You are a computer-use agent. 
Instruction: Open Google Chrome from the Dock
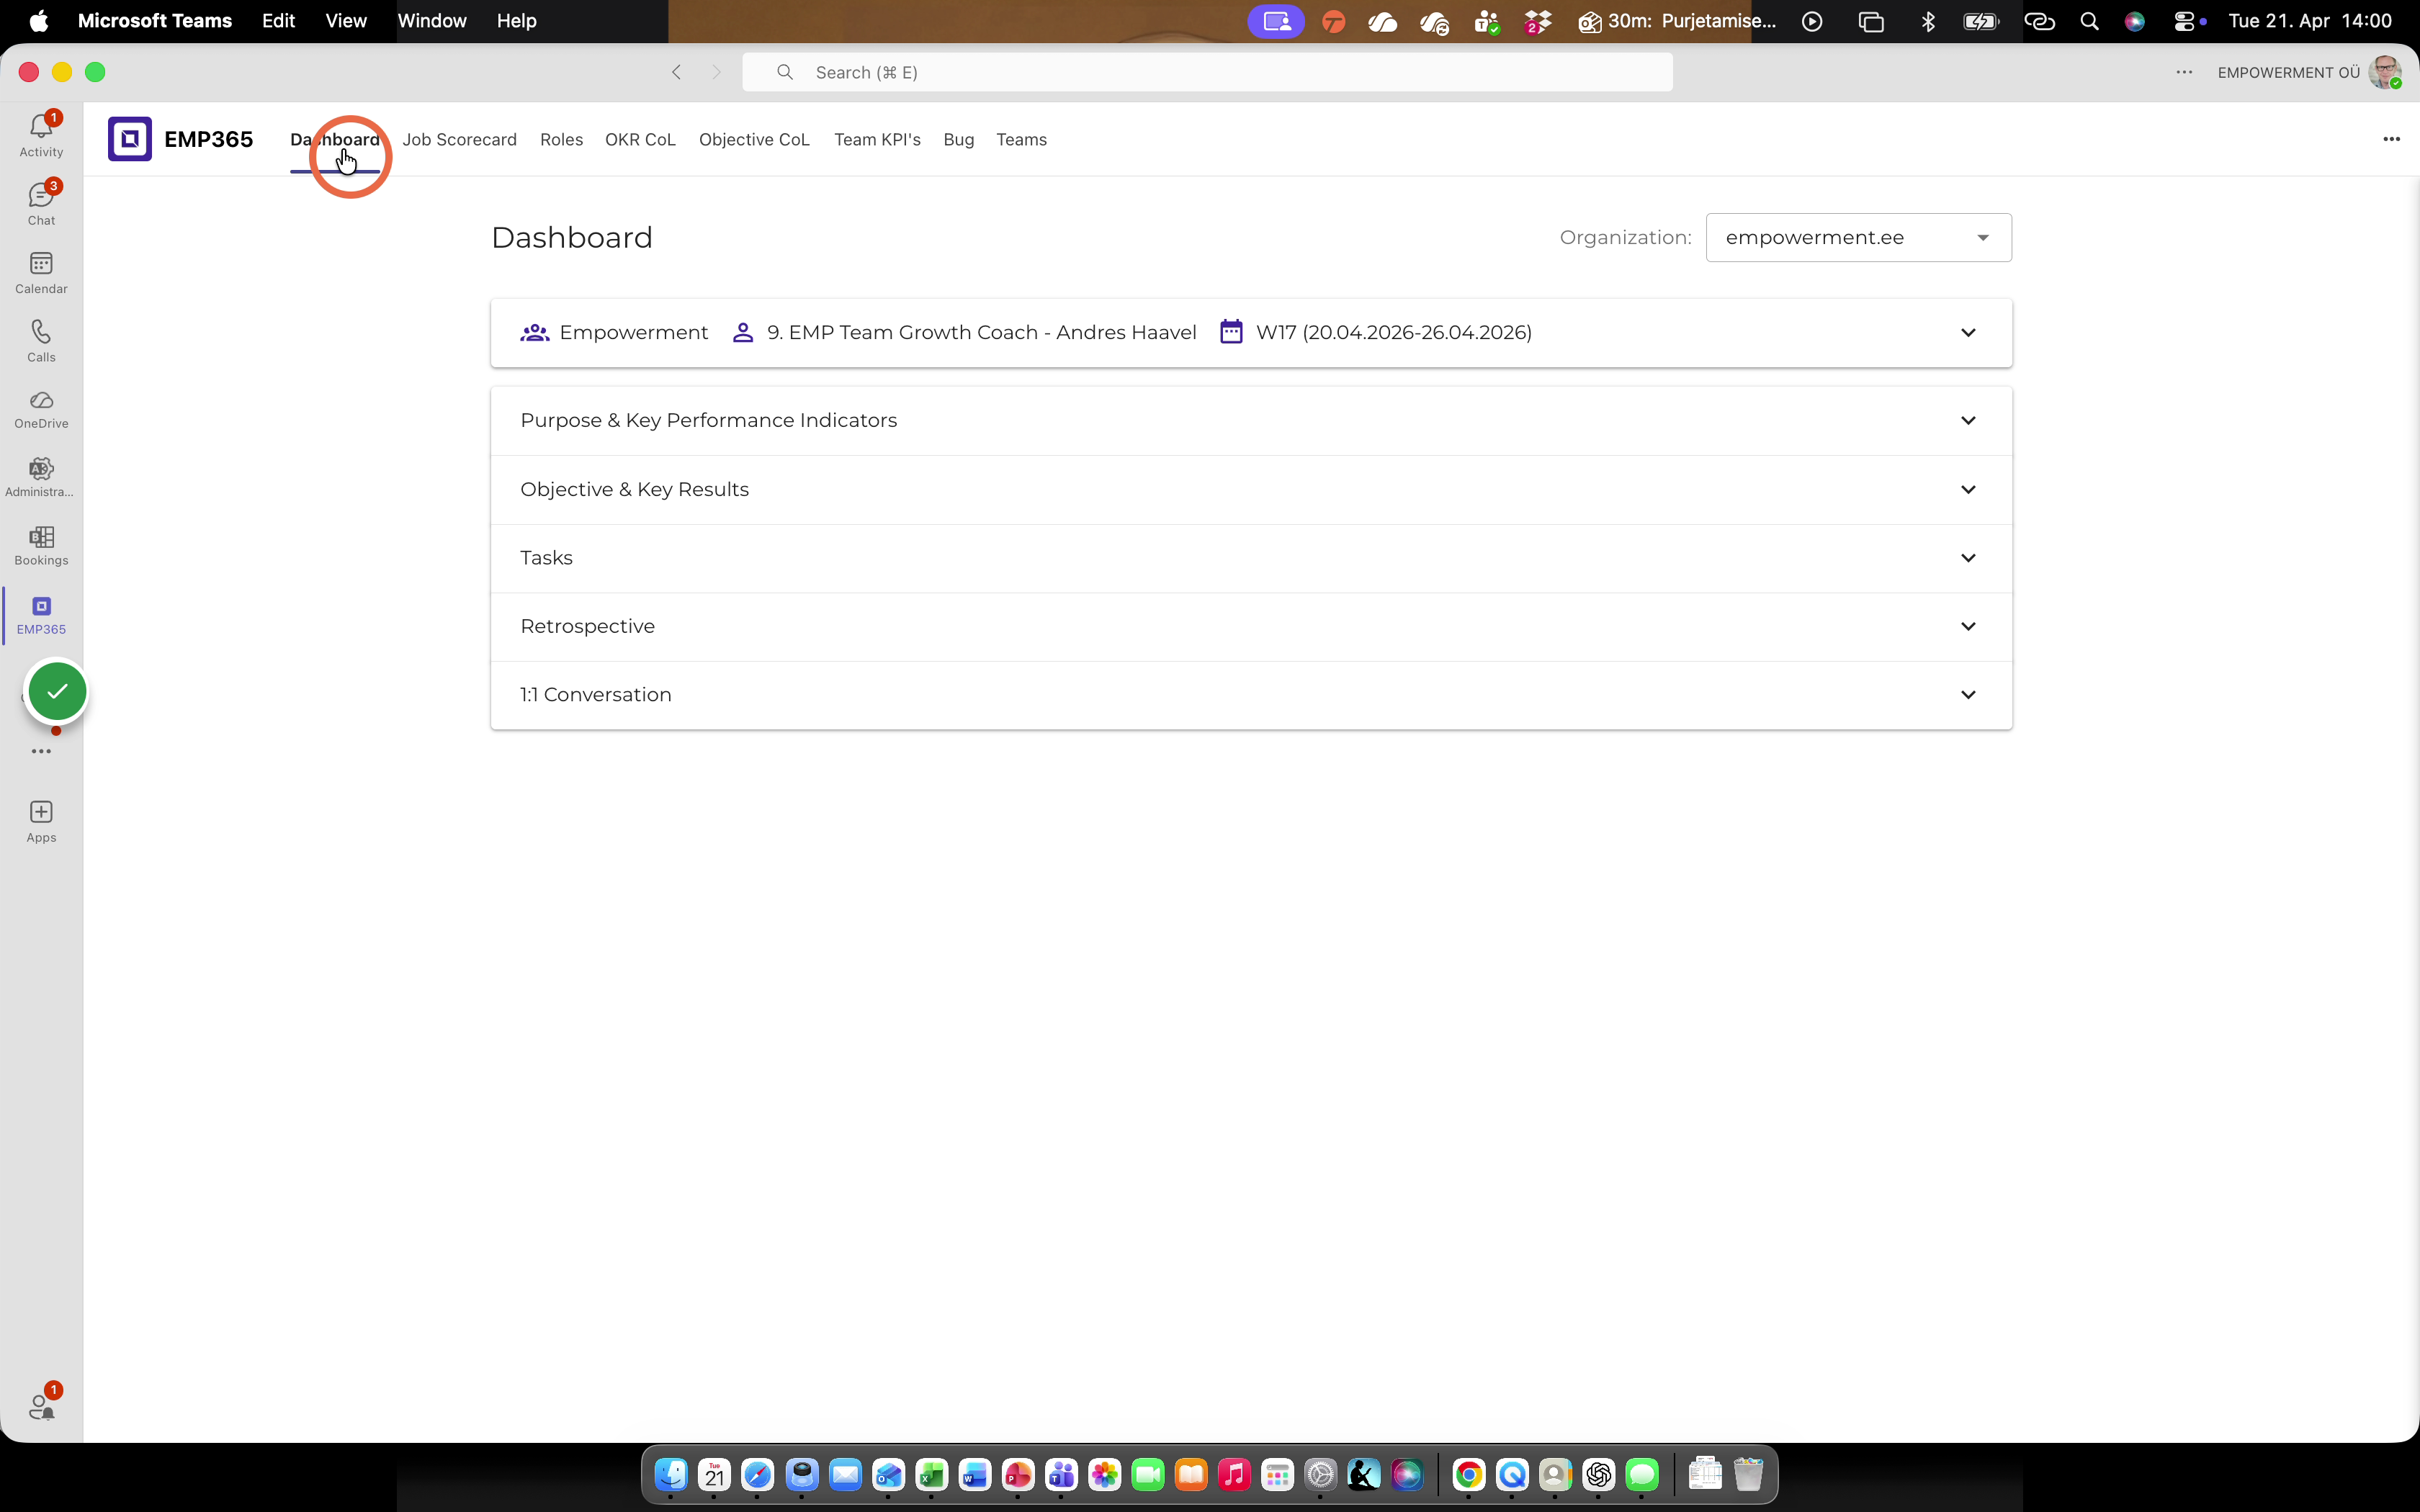(1468, 1474)
